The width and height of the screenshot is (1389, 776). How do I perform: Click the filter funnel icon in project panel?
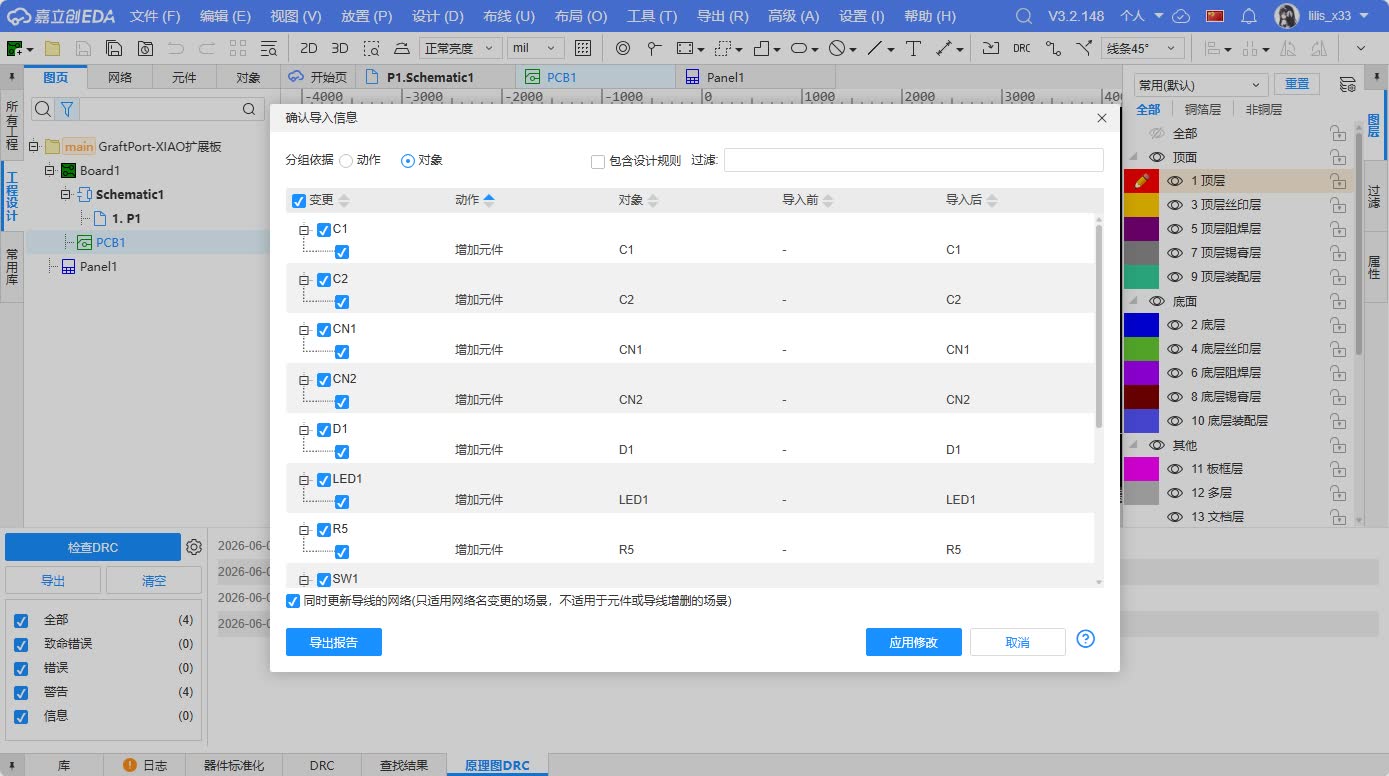pos(67,109)
